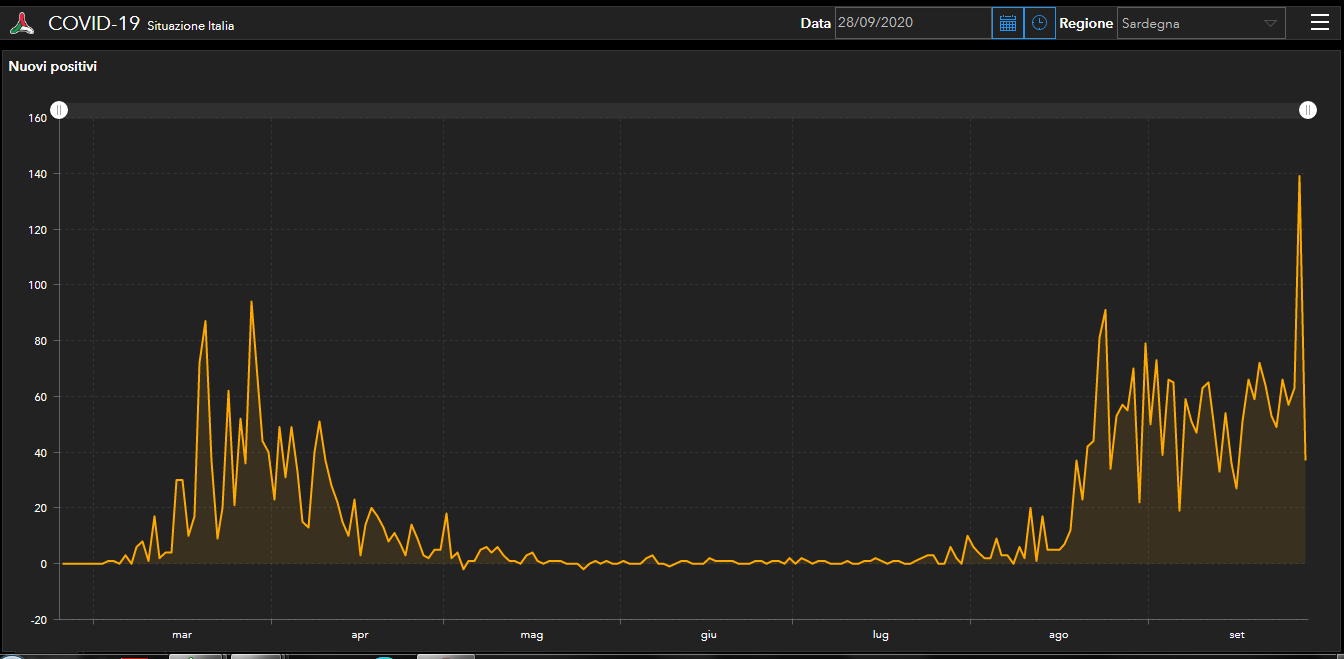Click the Nuovi positivi chart title

[52, 67]
